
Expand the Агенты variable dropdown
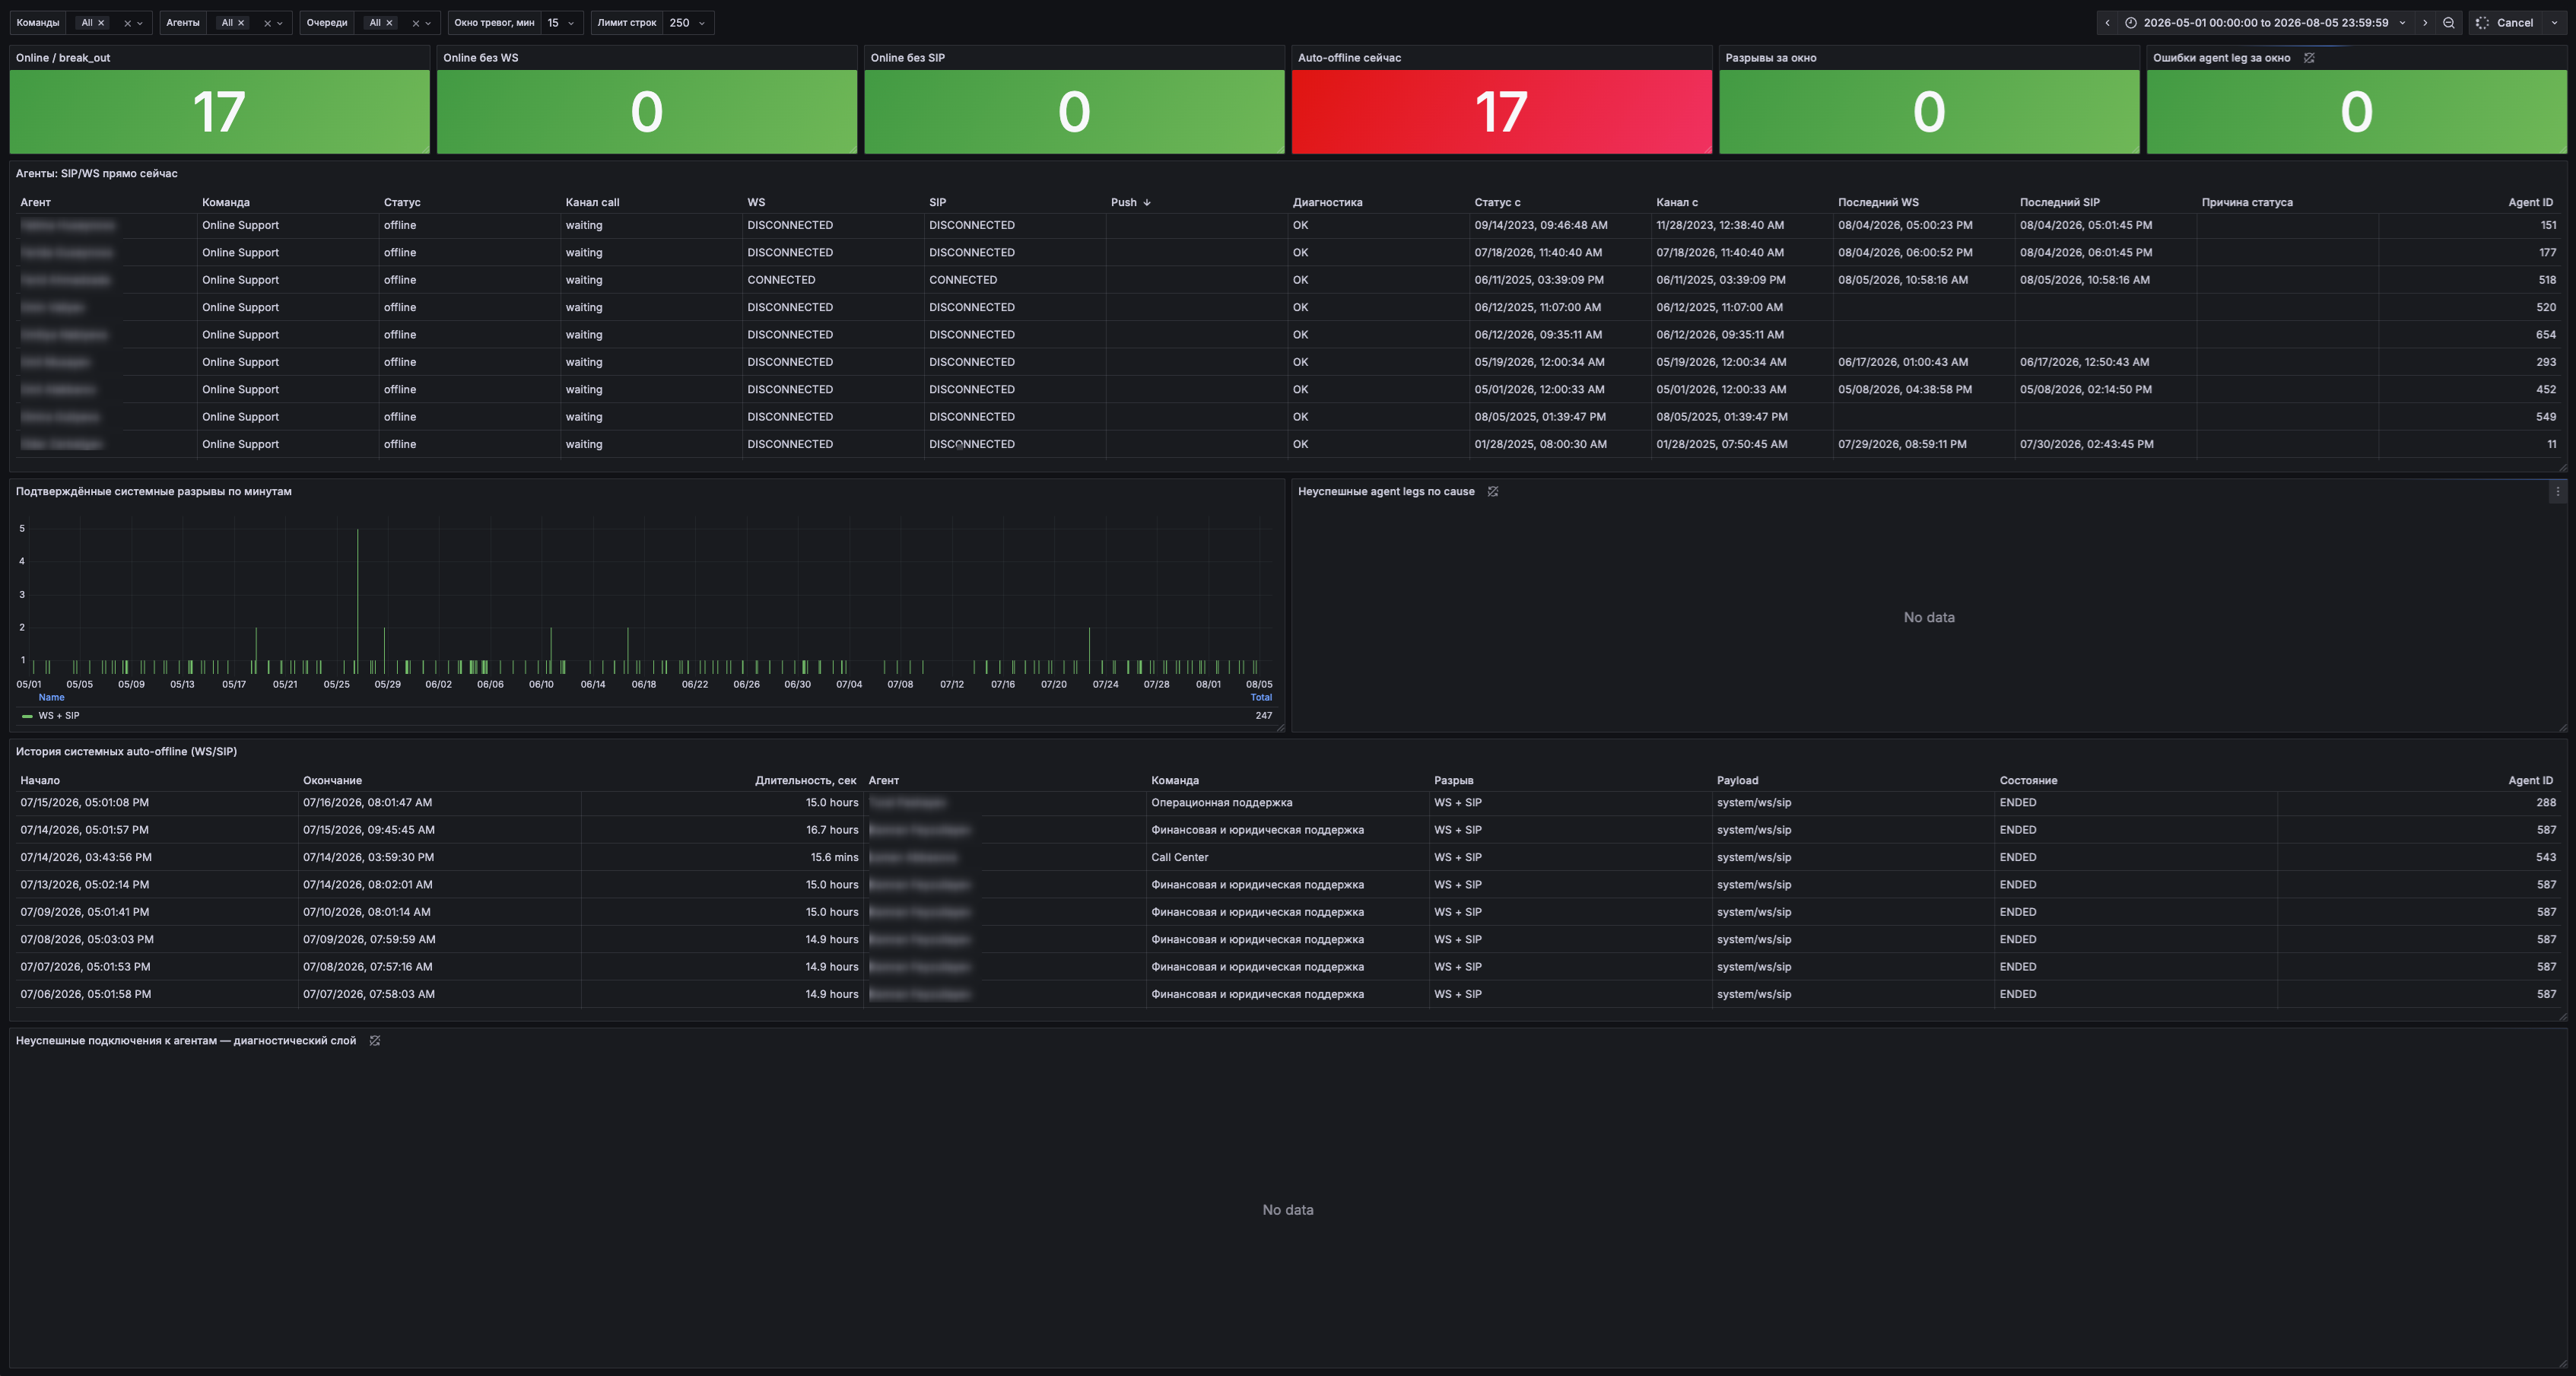click(x=280, y=23)
